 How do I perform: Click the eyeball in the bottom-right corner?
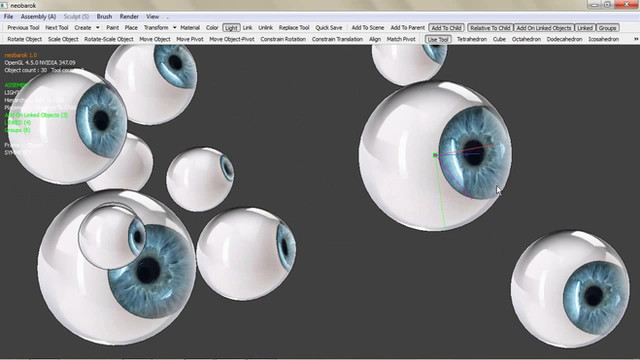(570, 289)
